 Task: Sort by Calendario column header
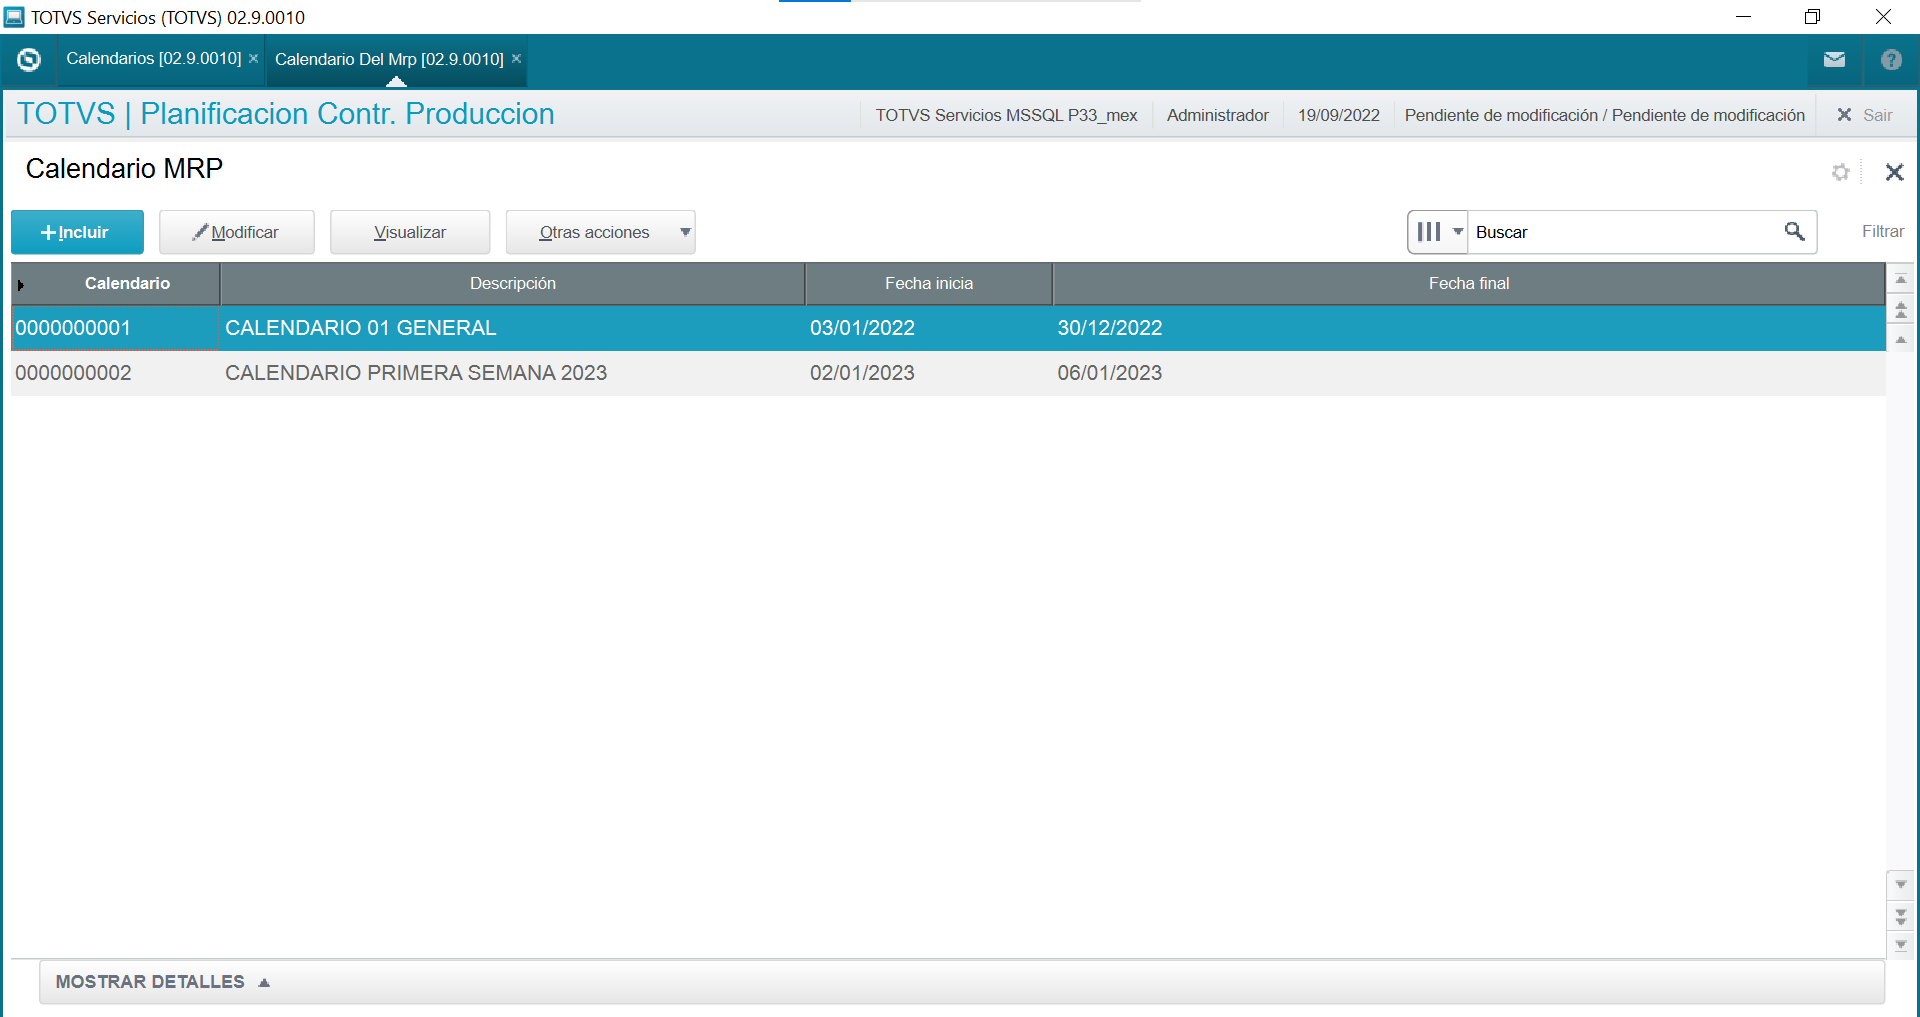[127, 284]
